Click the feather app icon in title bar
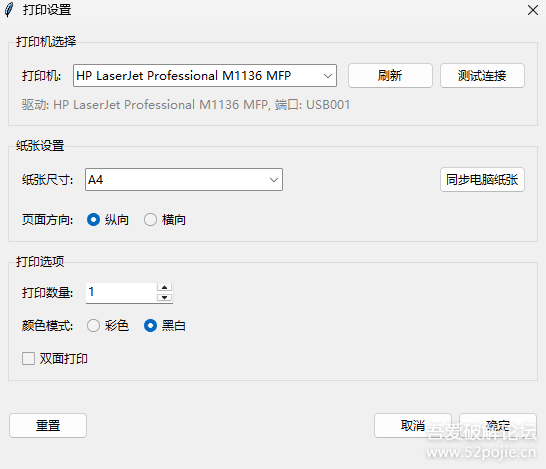Image resolution: width=546 pixels, height=469 pixels. pos(9,10)
